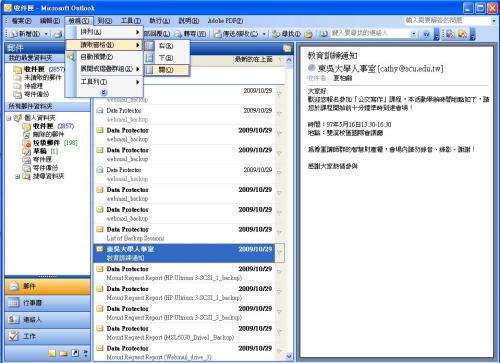
Task: Open the 檔案 (File) menu
Action: point(21,21)
